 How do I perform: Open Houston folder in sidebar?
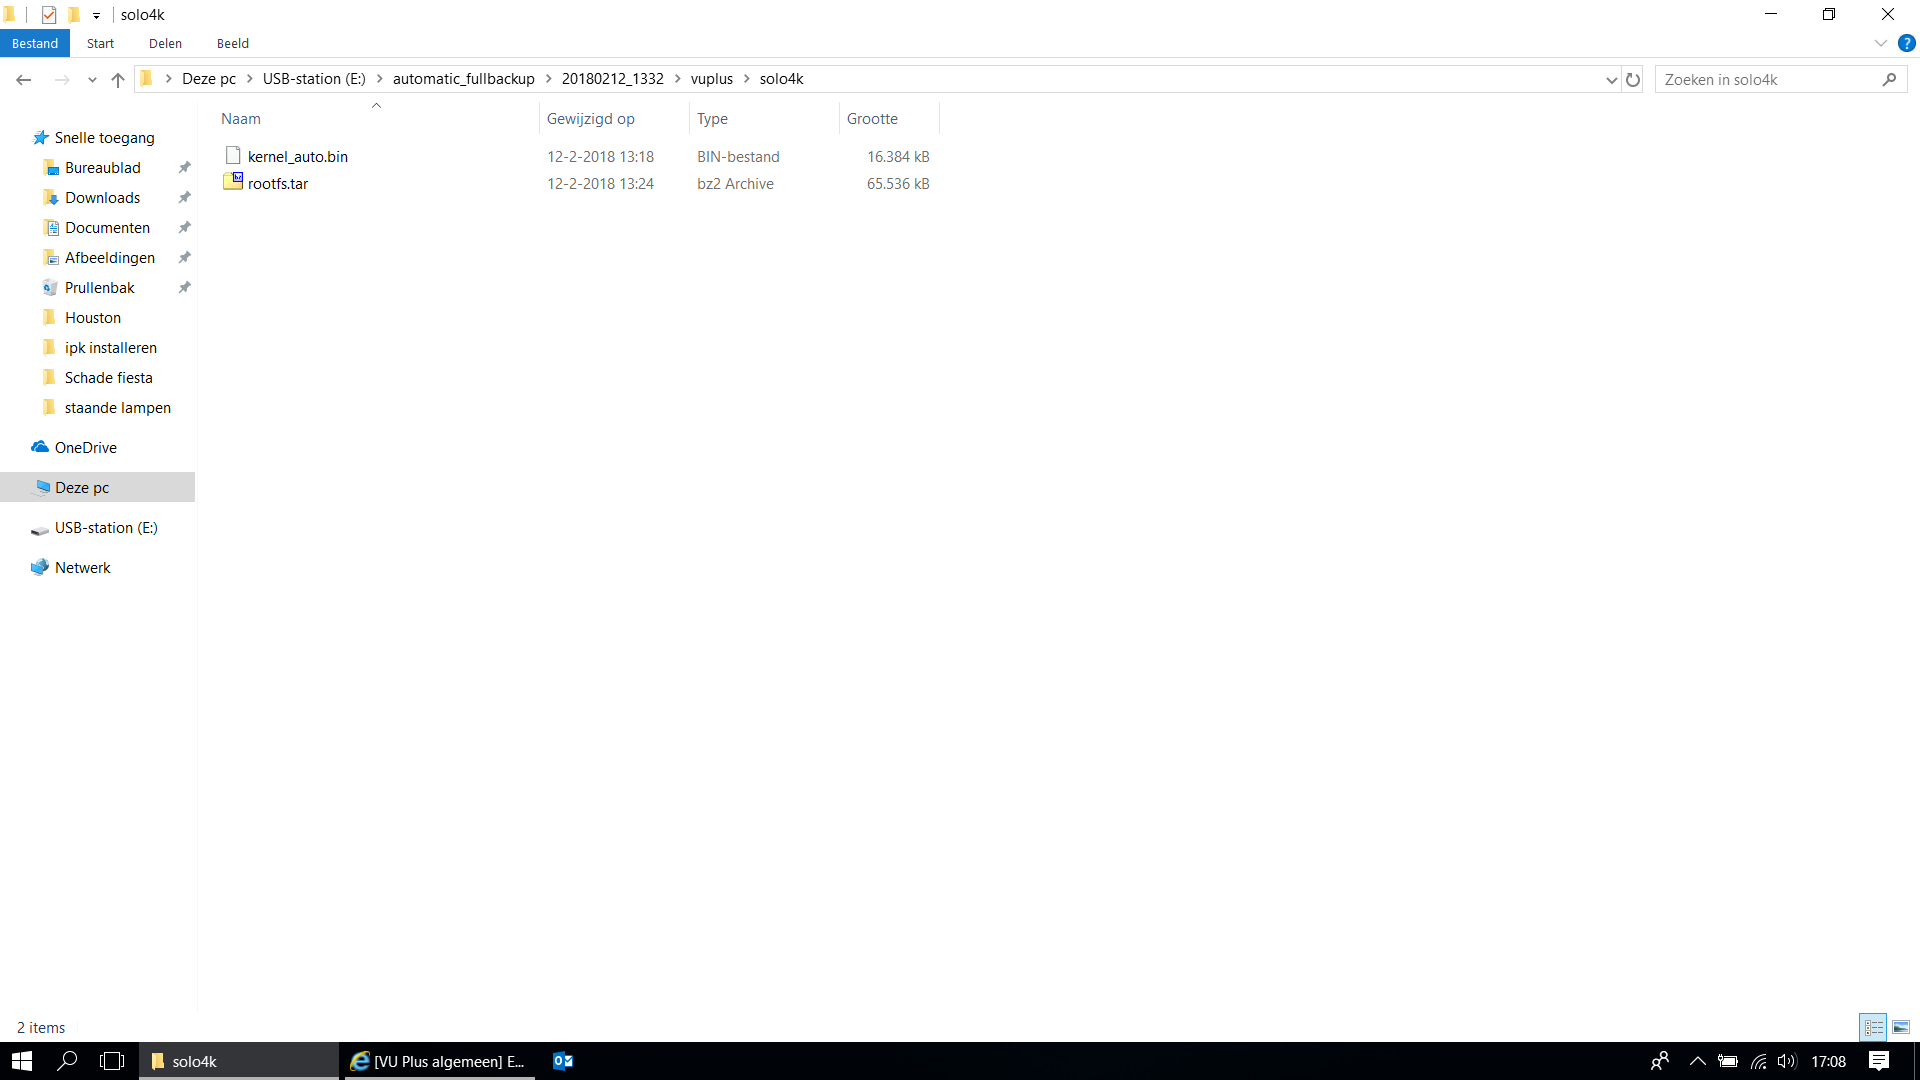(x=92, y=318)
